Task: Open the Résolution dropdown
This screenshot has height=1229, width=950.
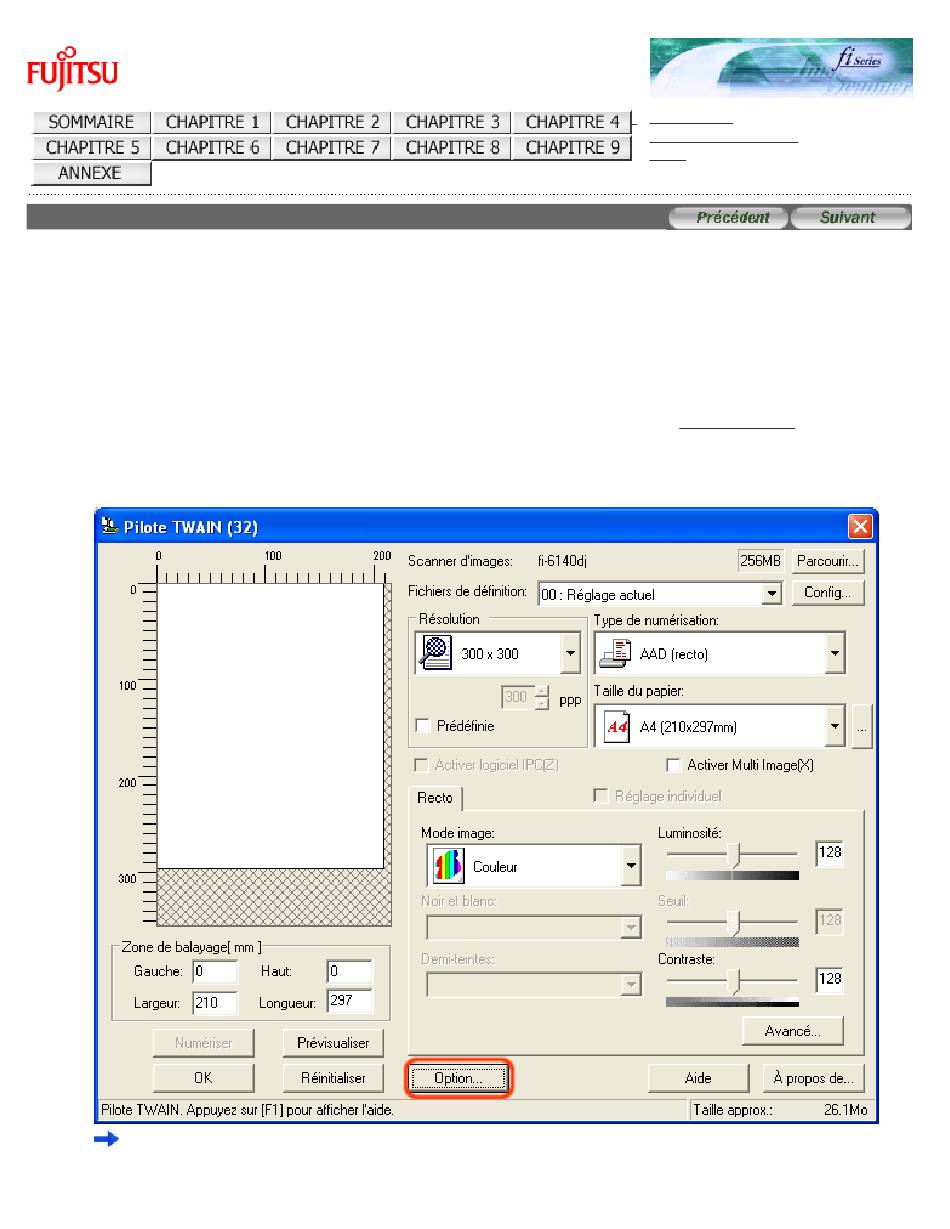Action: coord(570,655)
